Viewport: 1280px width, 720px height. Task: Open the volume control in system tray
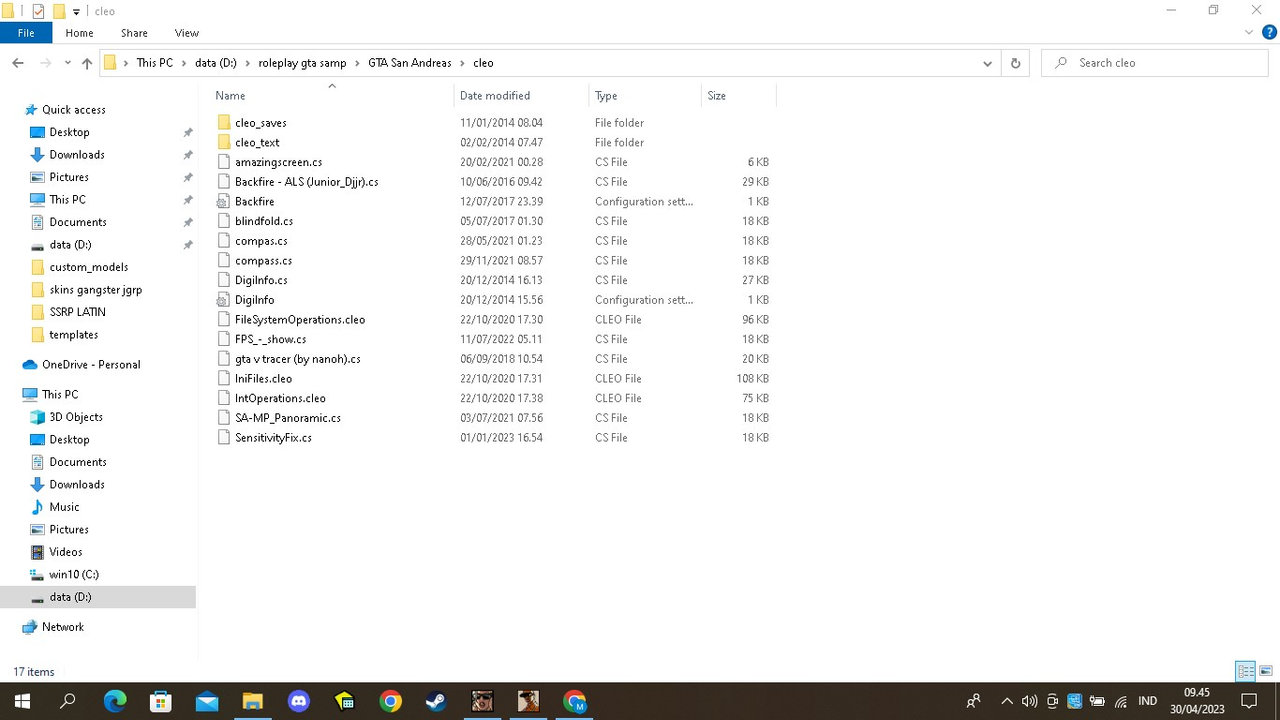pos(1029,701)
